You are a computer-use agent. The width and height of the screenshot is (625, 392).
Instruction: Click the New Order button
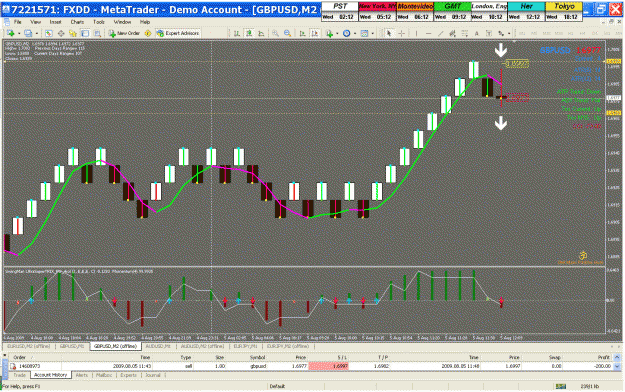coord(124,33)
